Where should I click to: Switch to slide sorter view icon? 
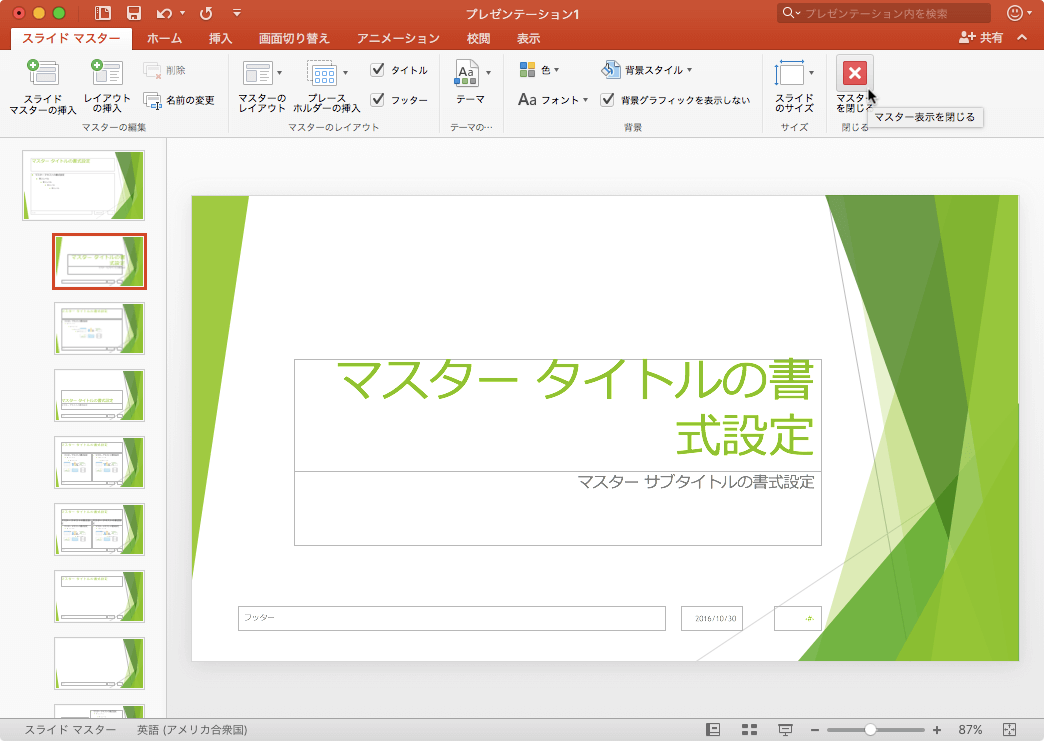click(x=749, y=730)
